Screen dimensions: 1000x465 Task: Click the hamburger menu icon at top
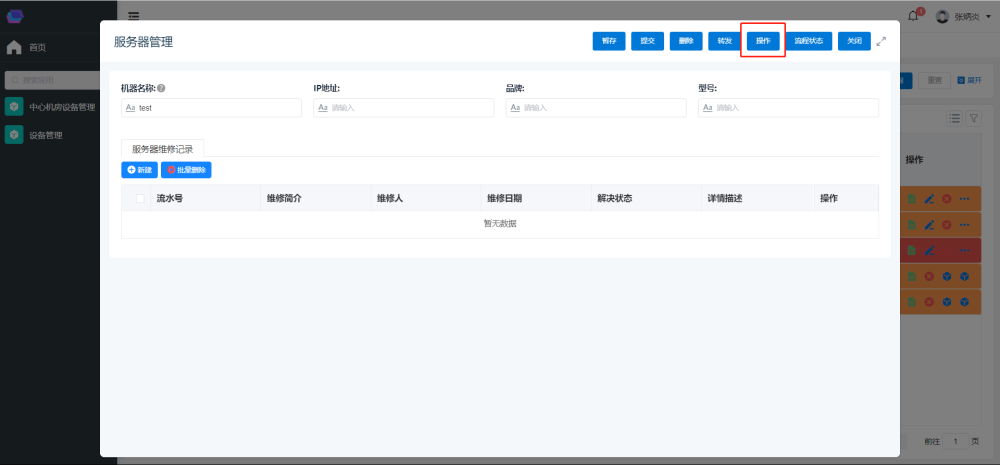[133, 16]
